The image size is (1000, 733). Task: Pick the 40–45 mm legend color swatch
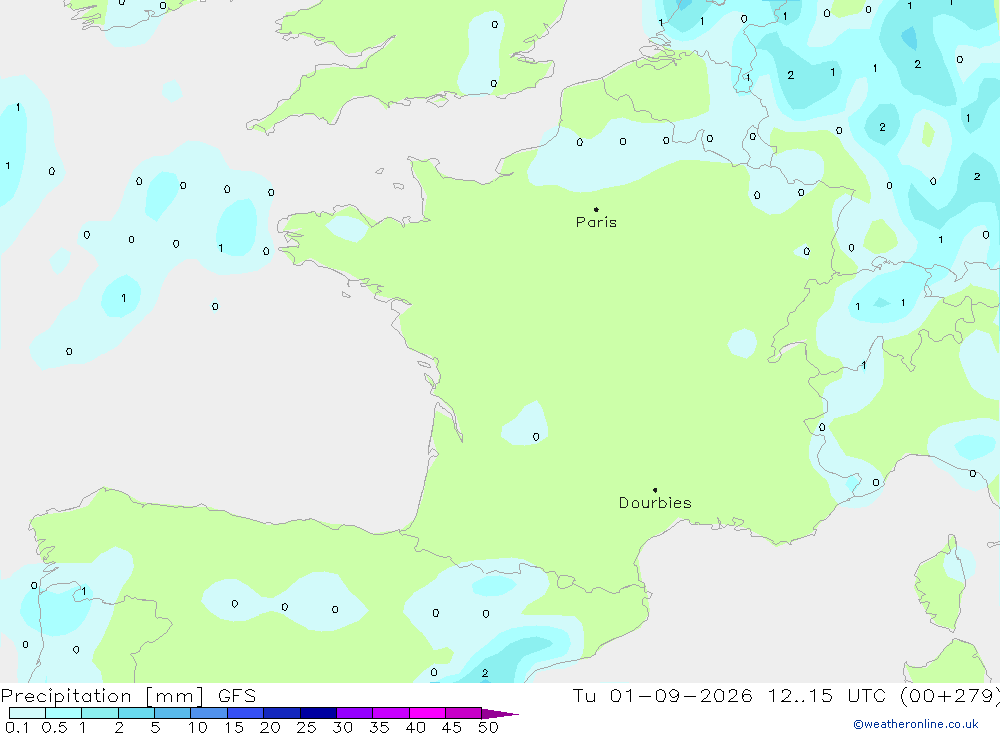pyautogui.click(x=427, y=713)
